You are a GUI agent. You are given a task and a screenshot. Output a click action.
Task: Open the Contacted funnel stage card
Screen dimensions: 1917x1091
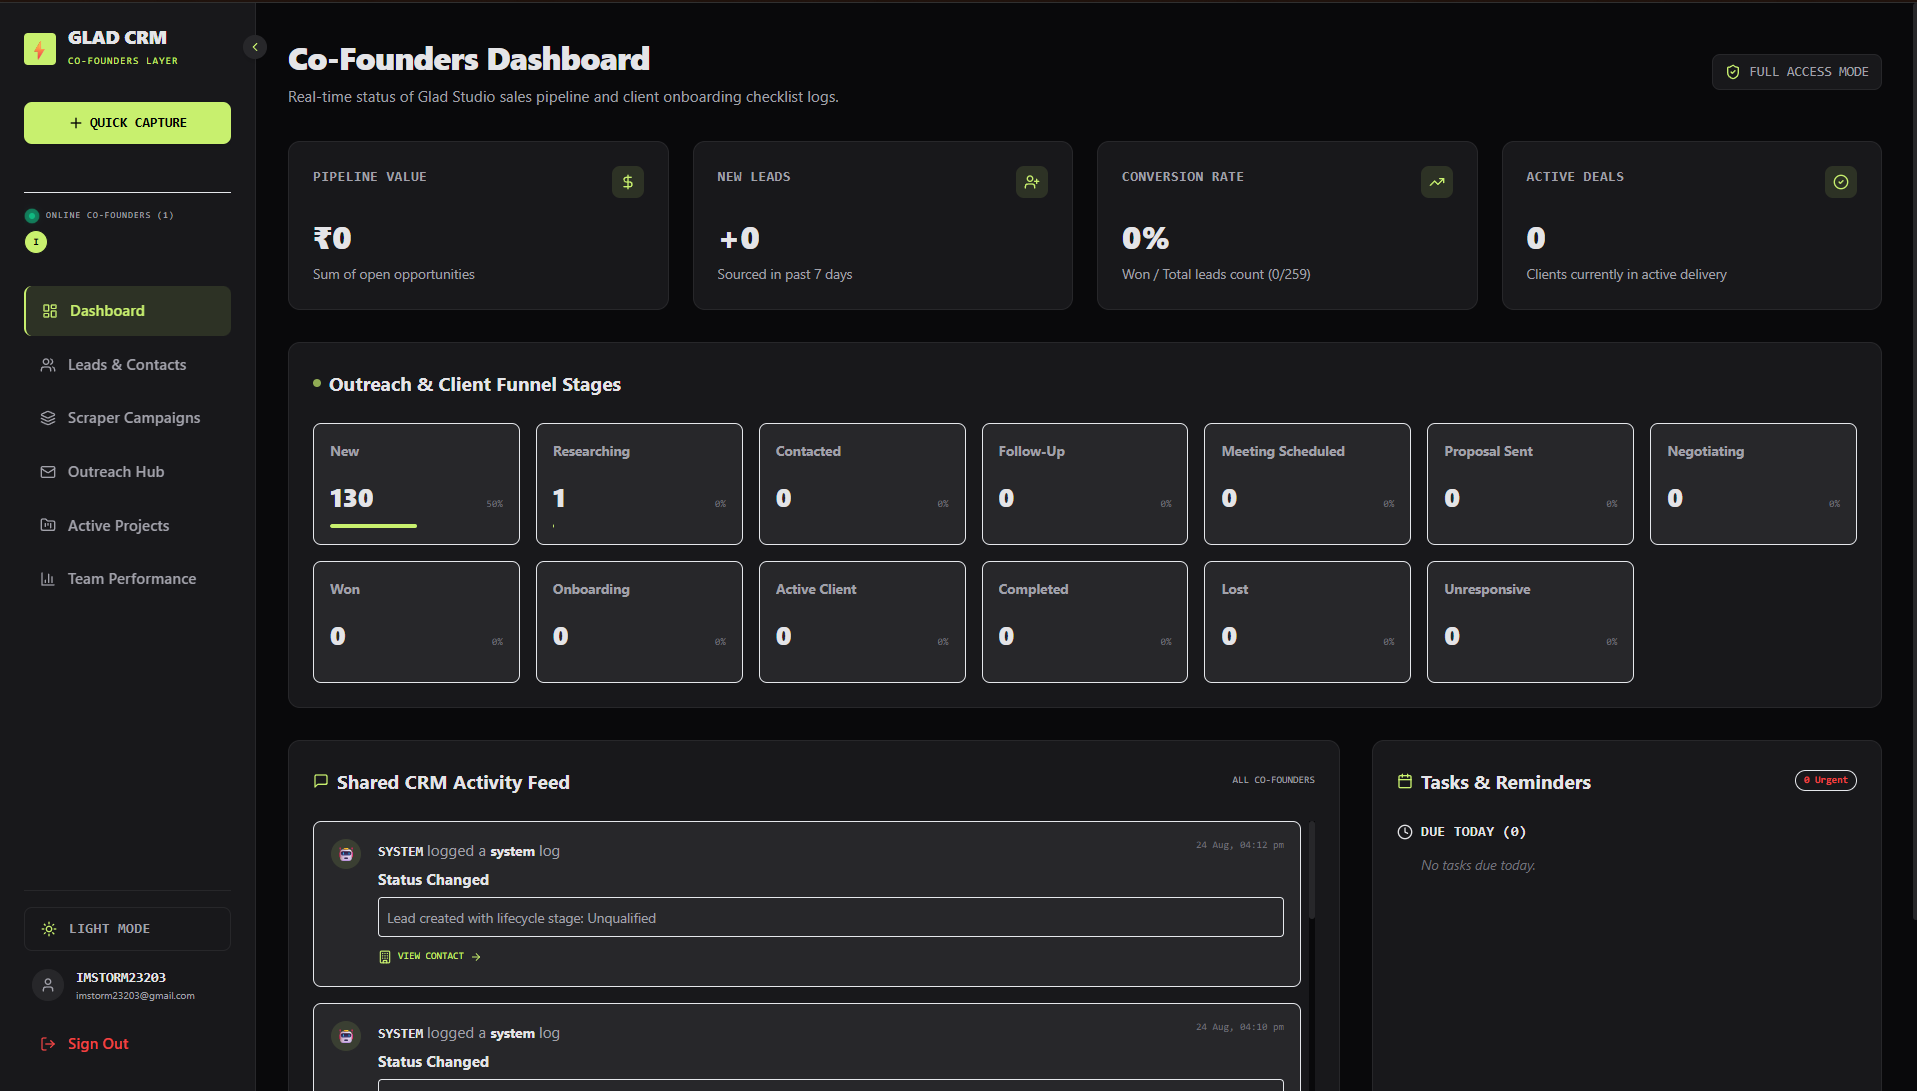pyautogui.click(x=862, y=484)
